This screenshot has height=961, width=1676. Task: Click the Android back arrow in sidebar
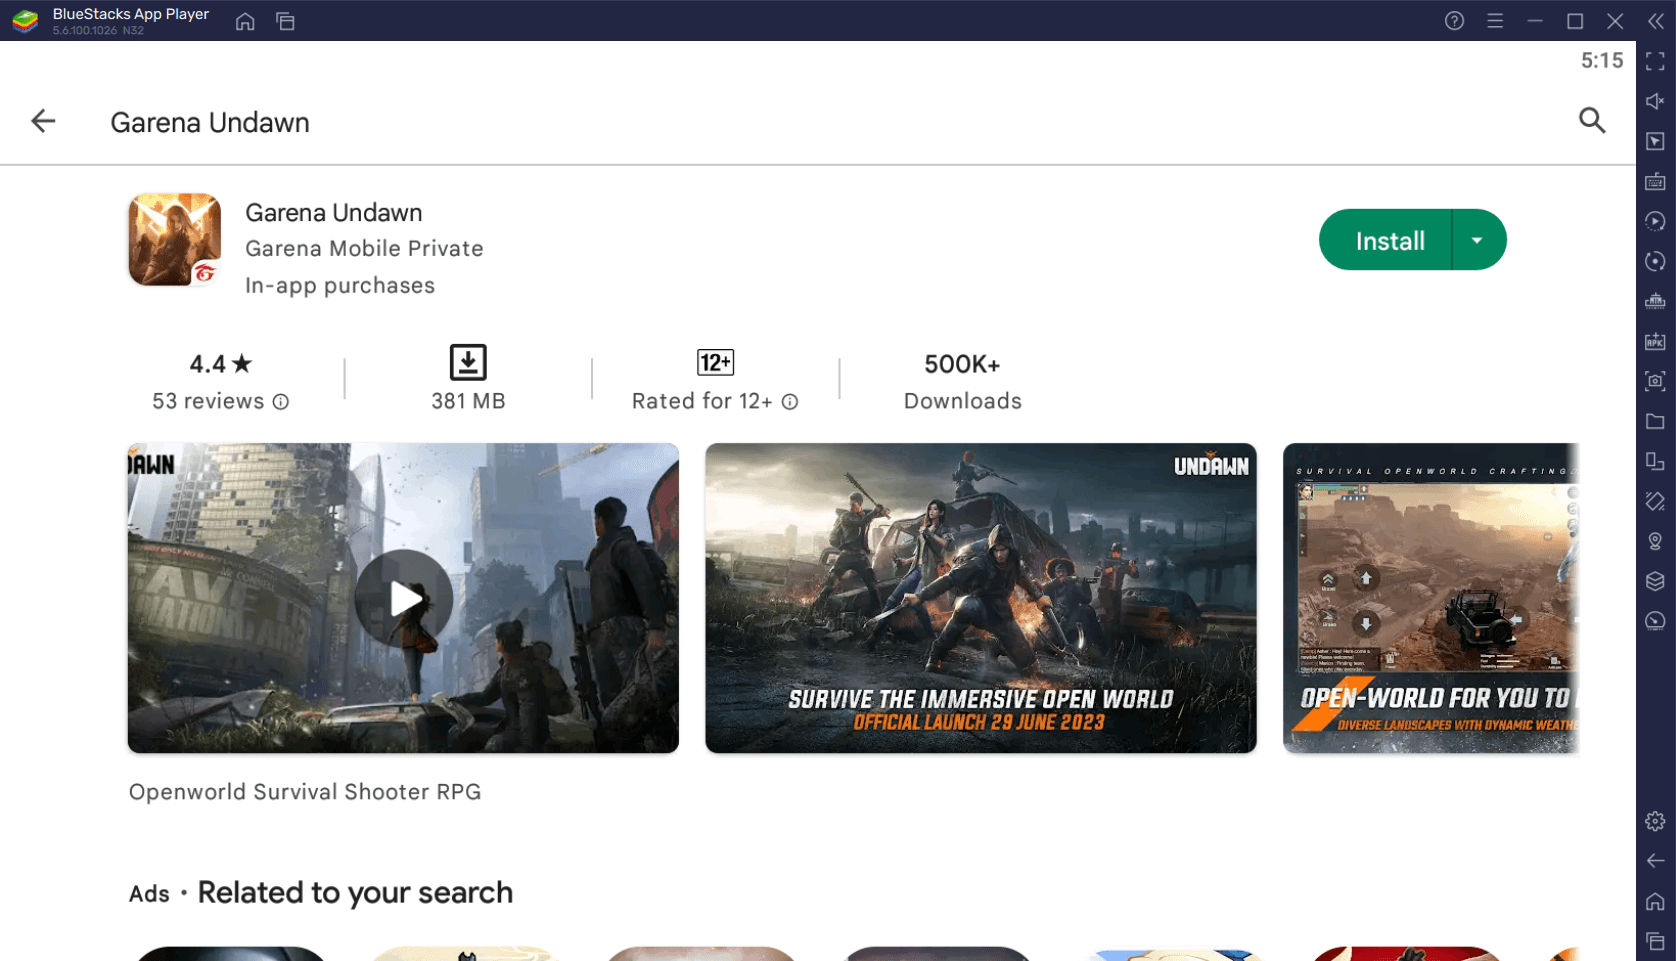1655,862
